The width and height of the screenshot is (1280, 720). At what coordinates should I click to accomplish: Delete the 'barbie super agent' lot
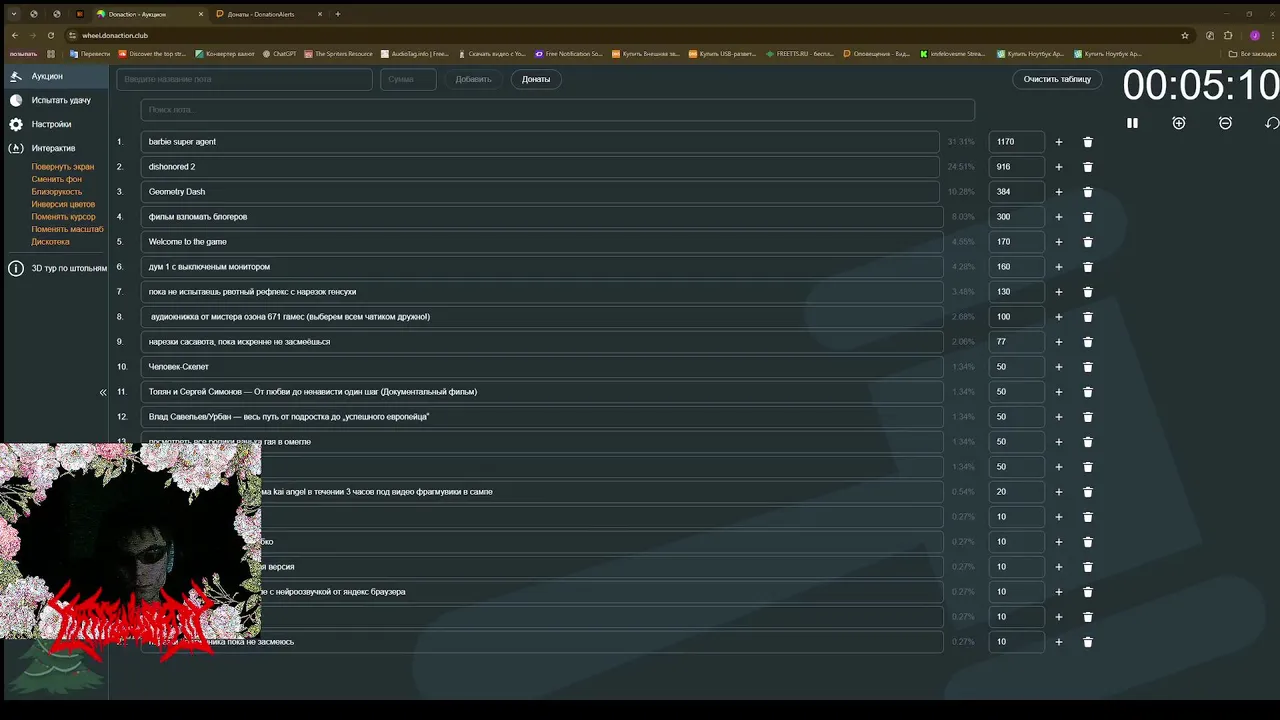pyautogui.click(x=1088, y=142)
